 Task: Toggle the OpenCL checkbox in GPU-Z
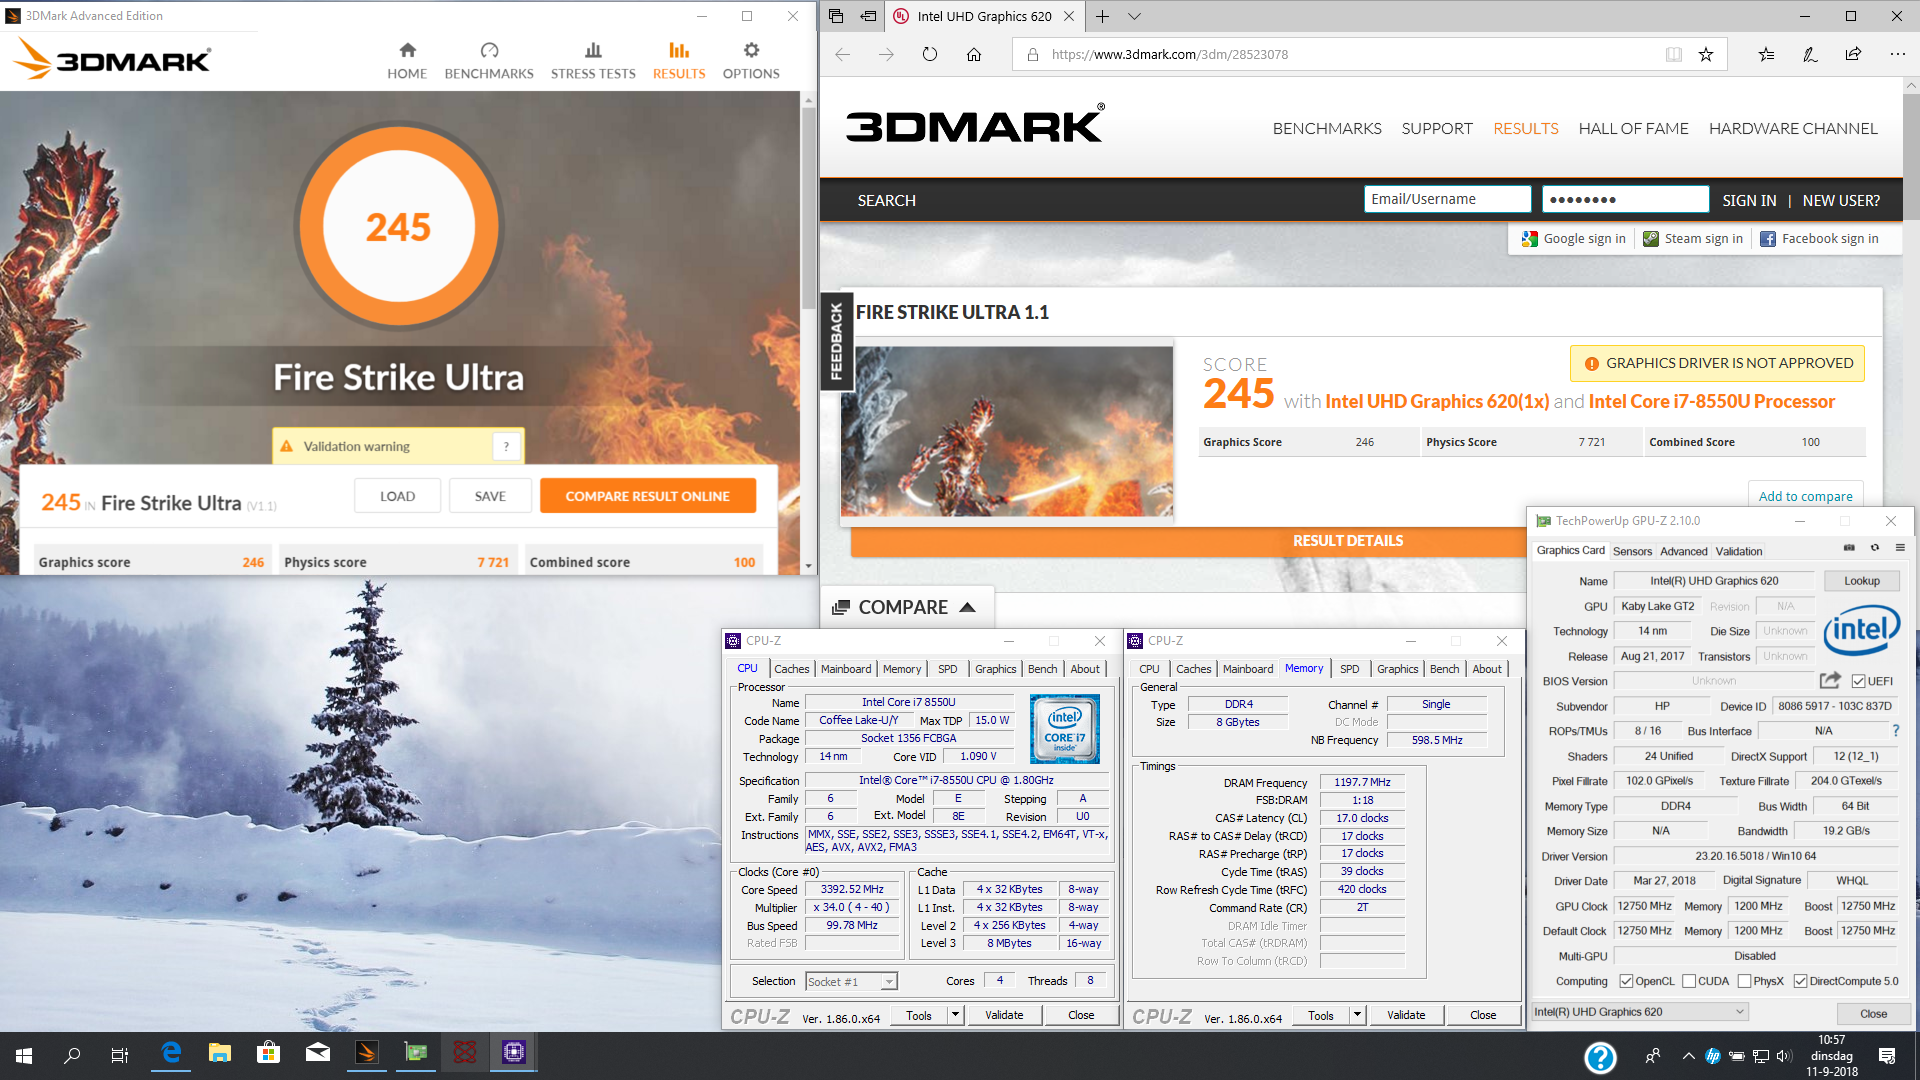pyautogui.click(x=1626, y=981)
